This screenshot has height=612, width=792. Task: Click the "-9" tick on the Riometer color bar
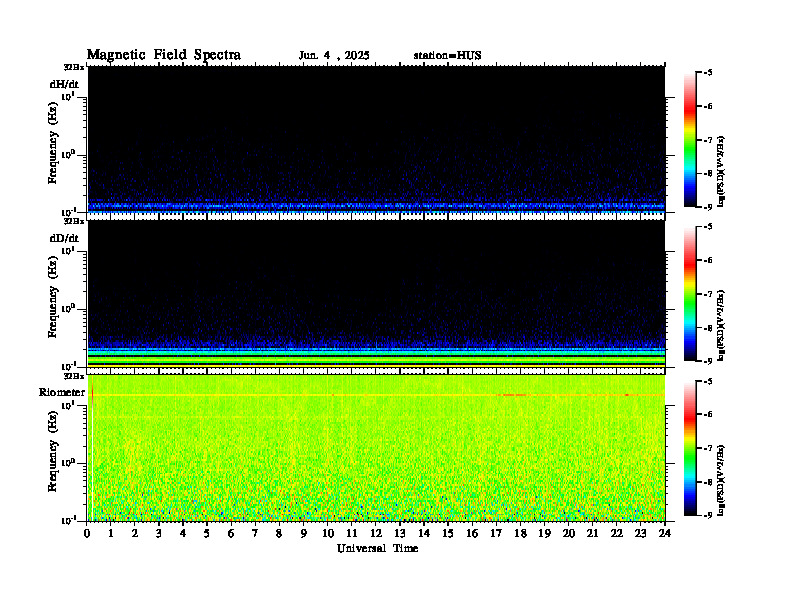tap(708, 515)
